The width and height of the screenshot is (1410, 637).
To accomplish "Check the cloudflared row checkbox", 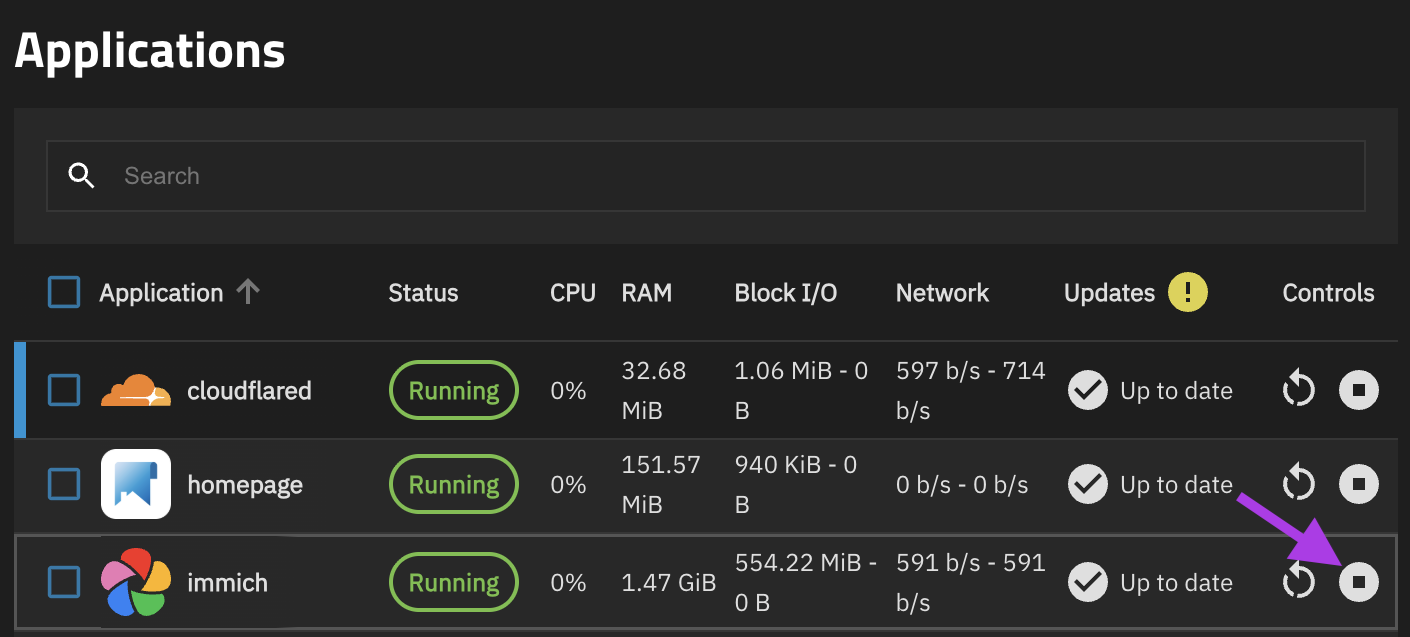I will pos(64,390).
